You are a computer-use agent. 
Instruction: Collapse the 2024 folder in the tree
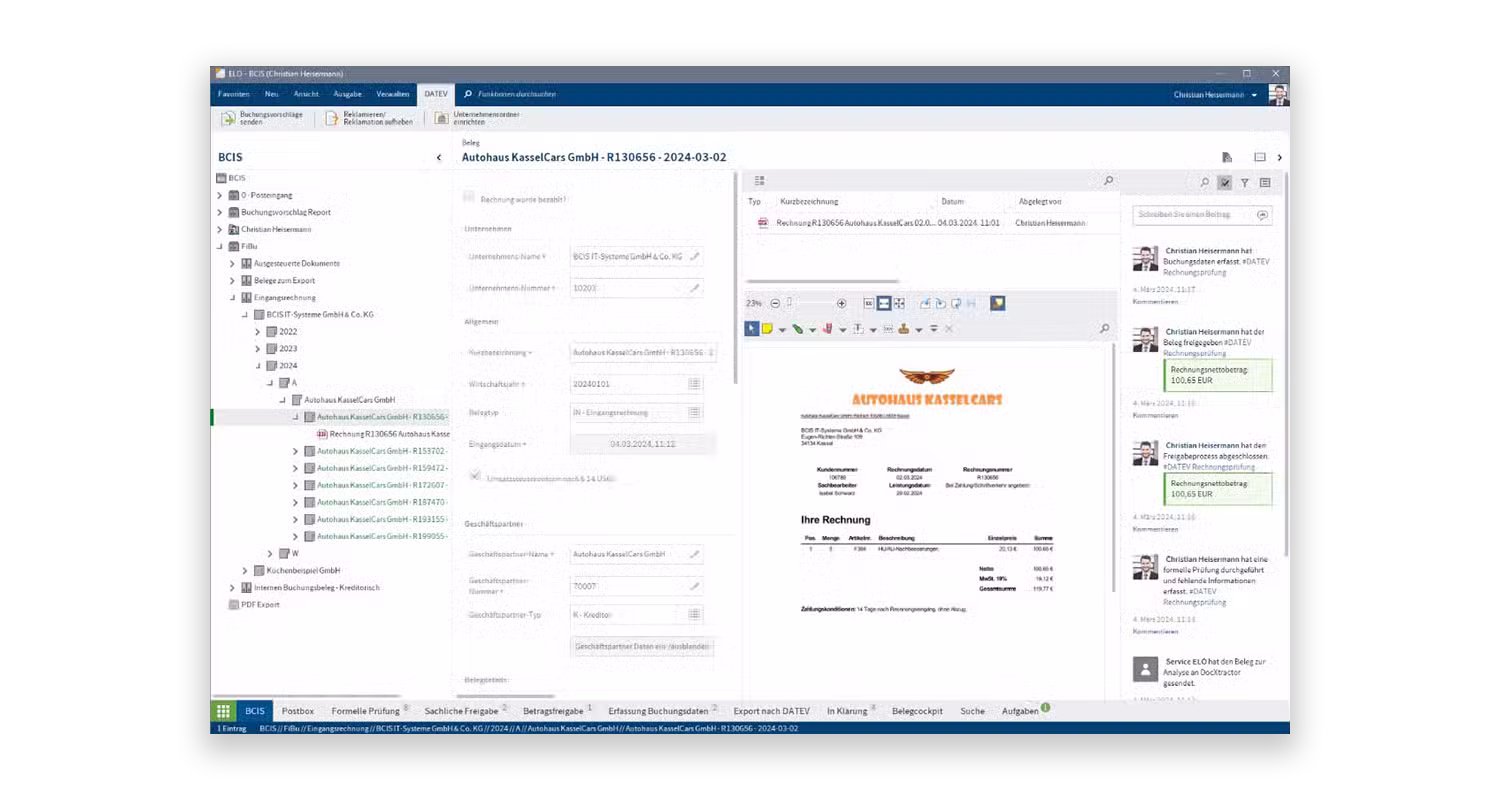[257, 366]
